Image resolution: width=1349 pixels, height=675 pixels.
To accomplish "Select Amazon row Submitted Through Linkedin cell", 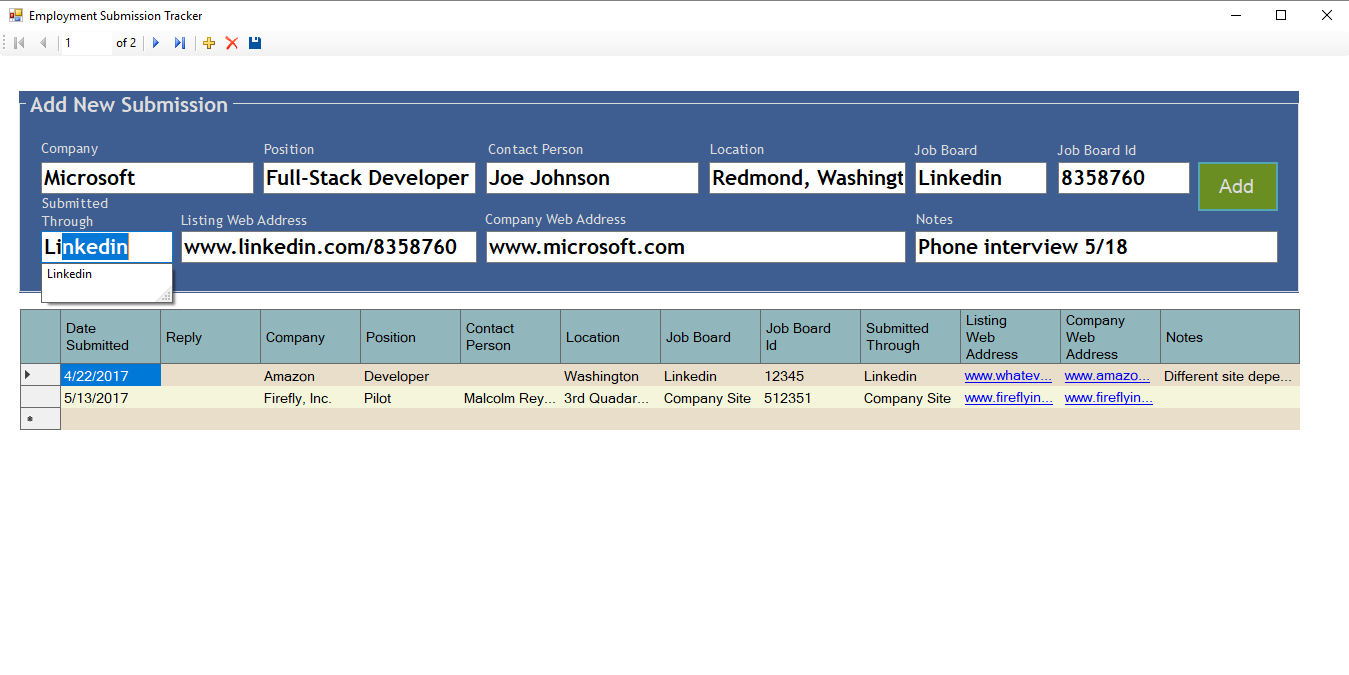I will 910,376.
